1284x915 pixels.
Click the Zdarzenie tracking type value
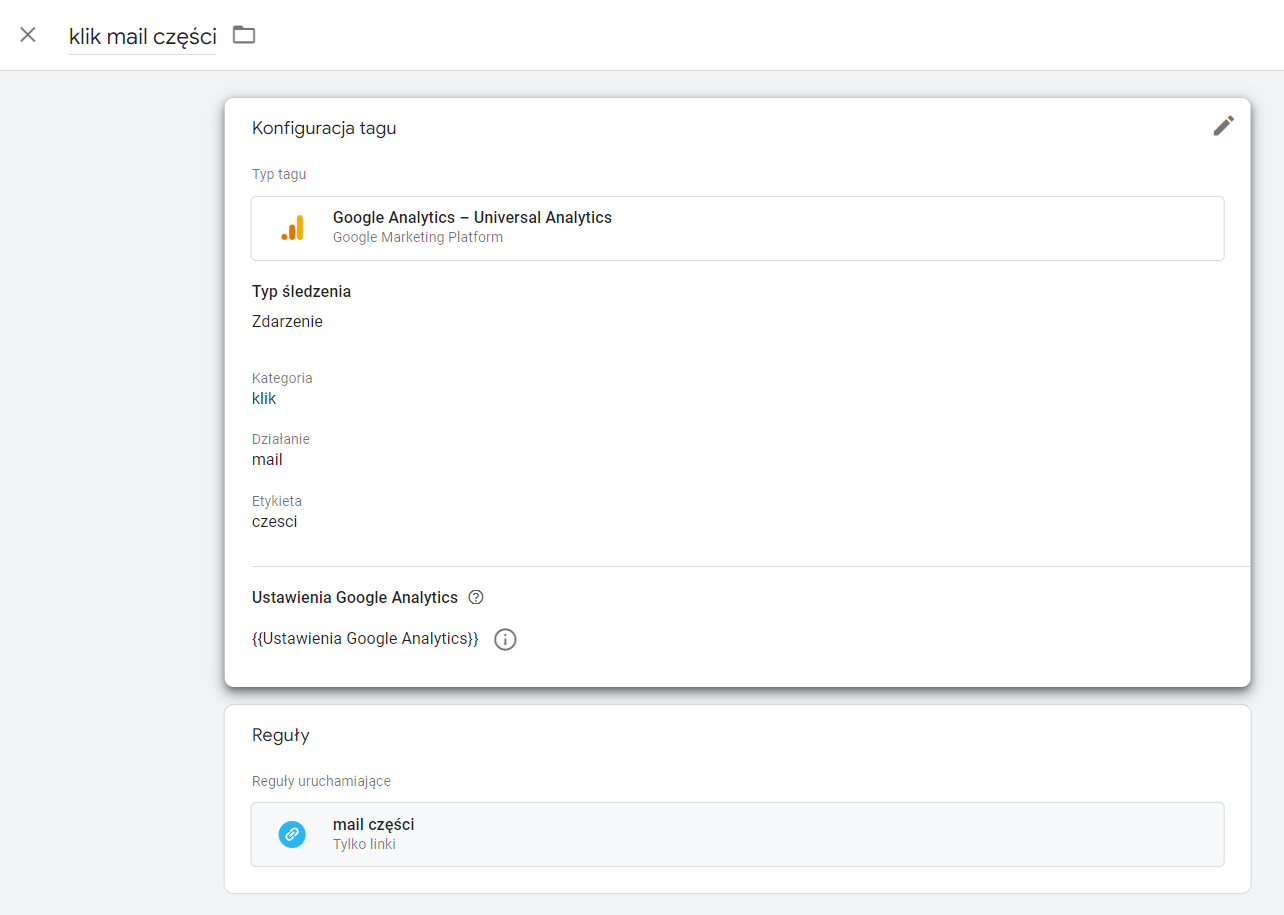(288, 321)
